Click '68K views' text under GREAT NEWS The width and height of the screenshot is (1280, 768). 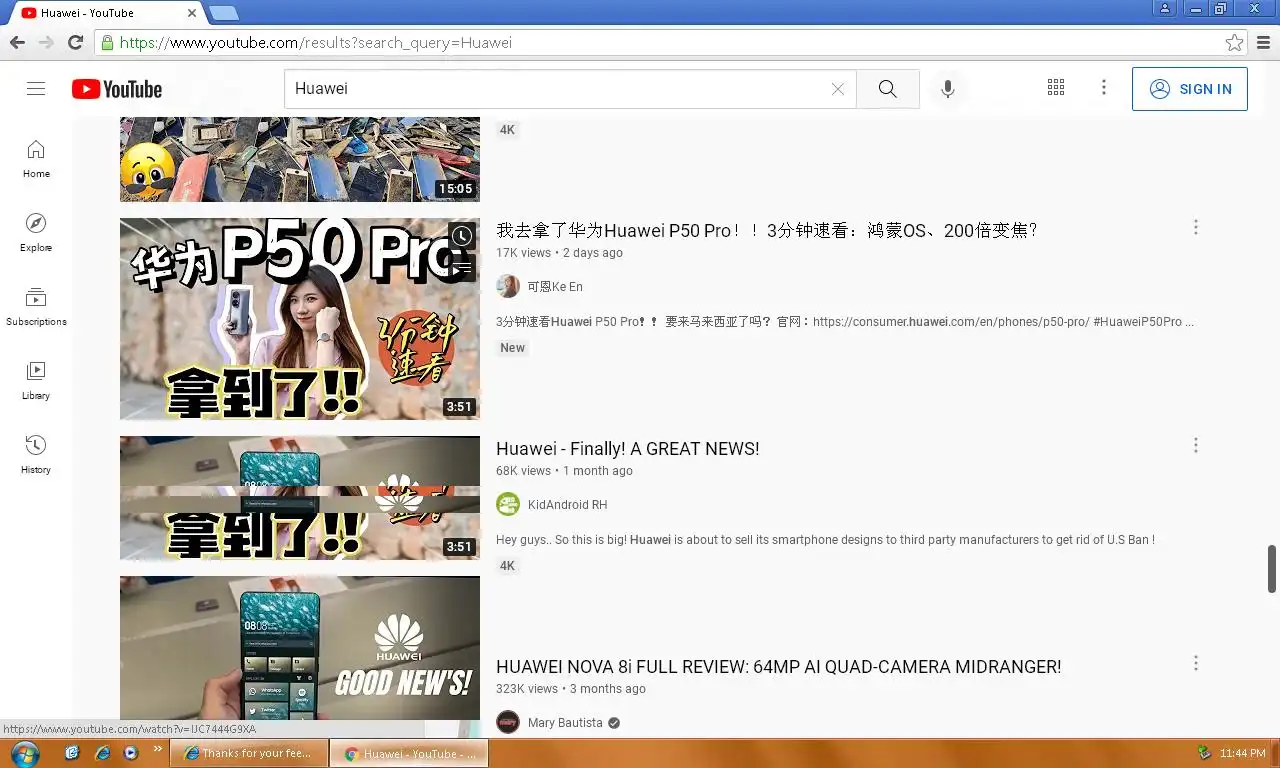pyautogui.click(x=523, y=471)
